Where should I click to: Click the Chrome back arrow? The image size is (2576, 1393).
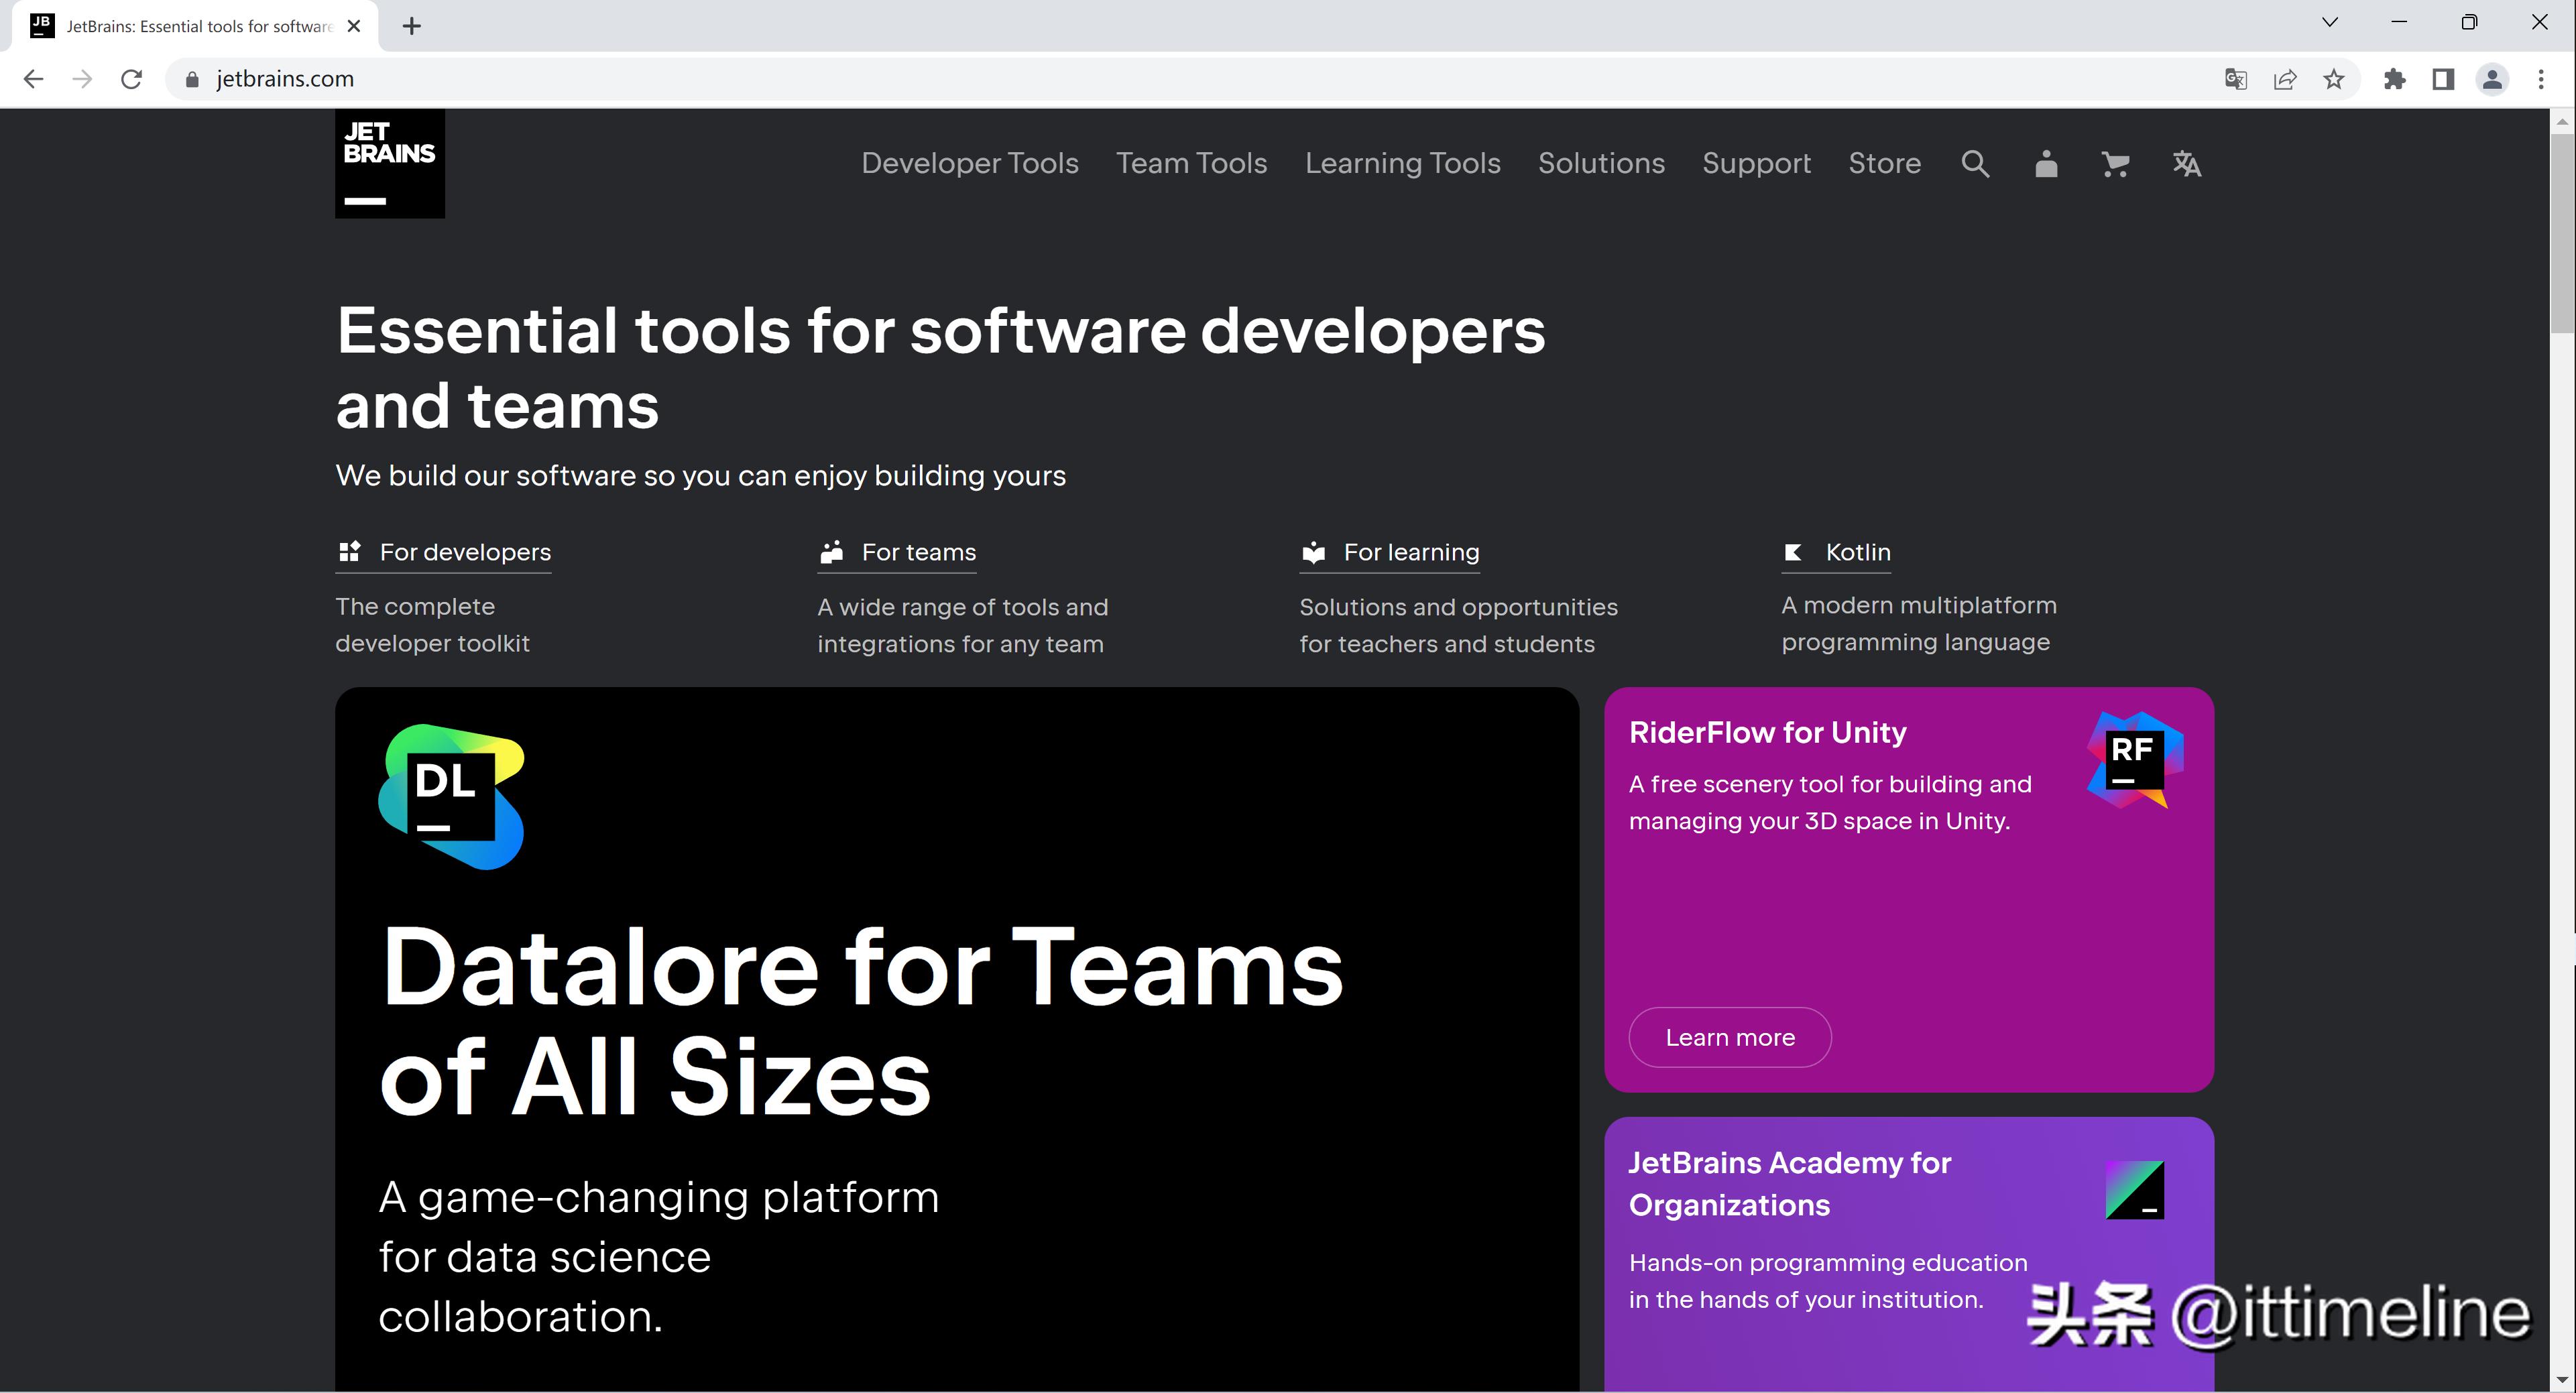point(33,79)
